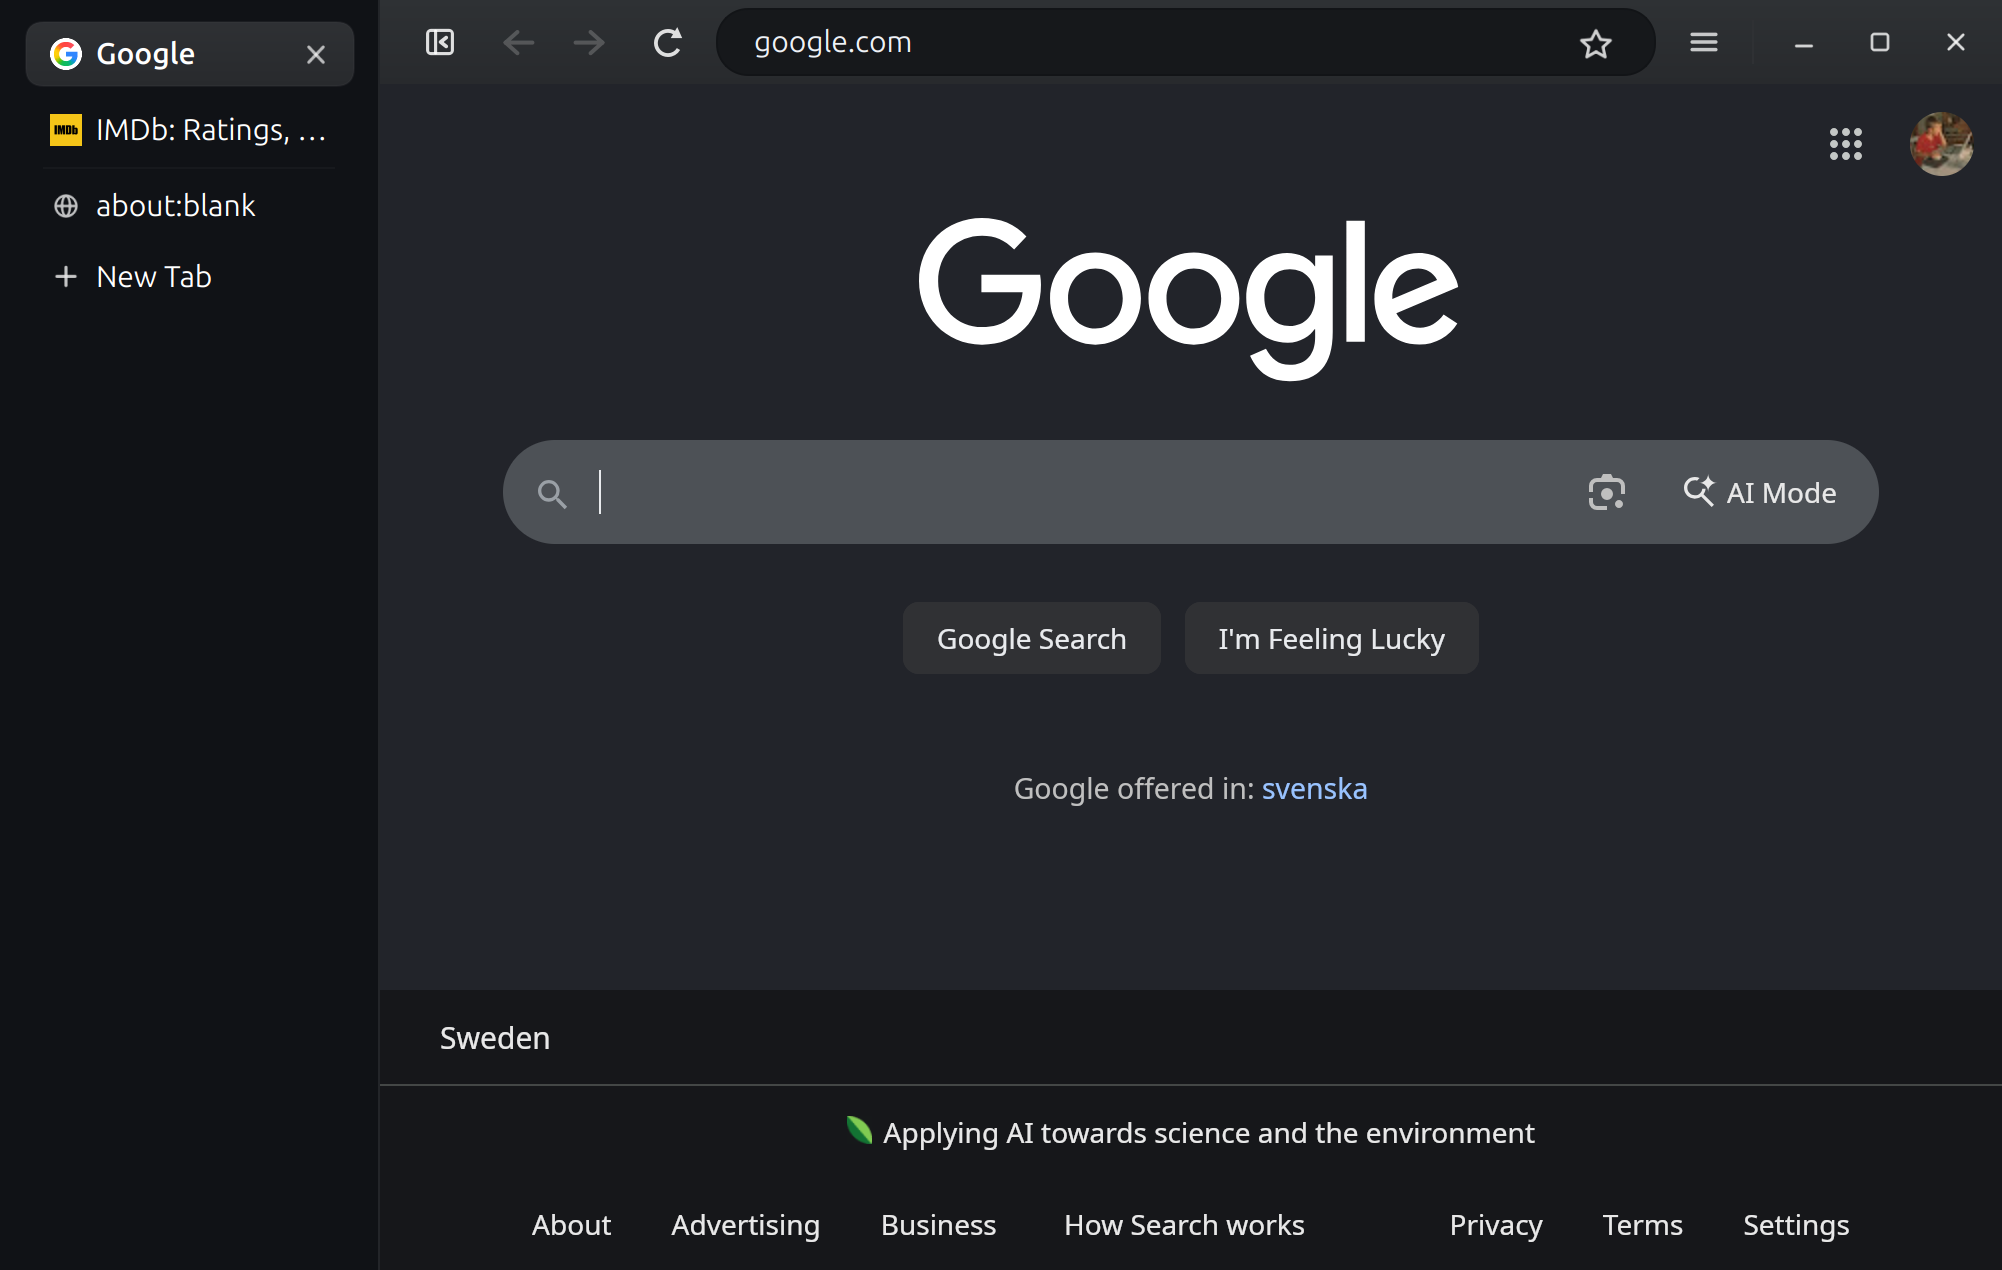Switch to the IMDb: Ratings tab
This screenshot has width=2002, height=1270.
pos(190,130)
